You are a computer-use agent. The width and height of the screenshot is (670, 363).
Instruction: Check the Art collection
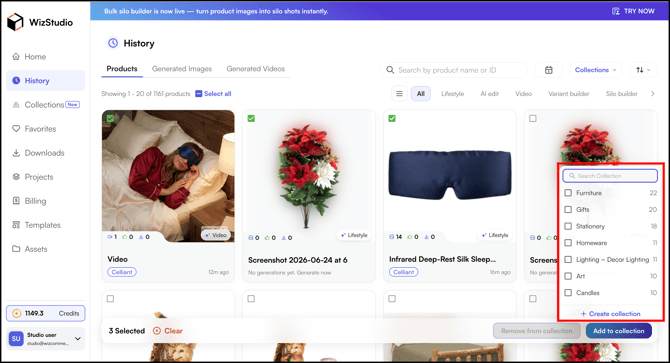[568, 276]
